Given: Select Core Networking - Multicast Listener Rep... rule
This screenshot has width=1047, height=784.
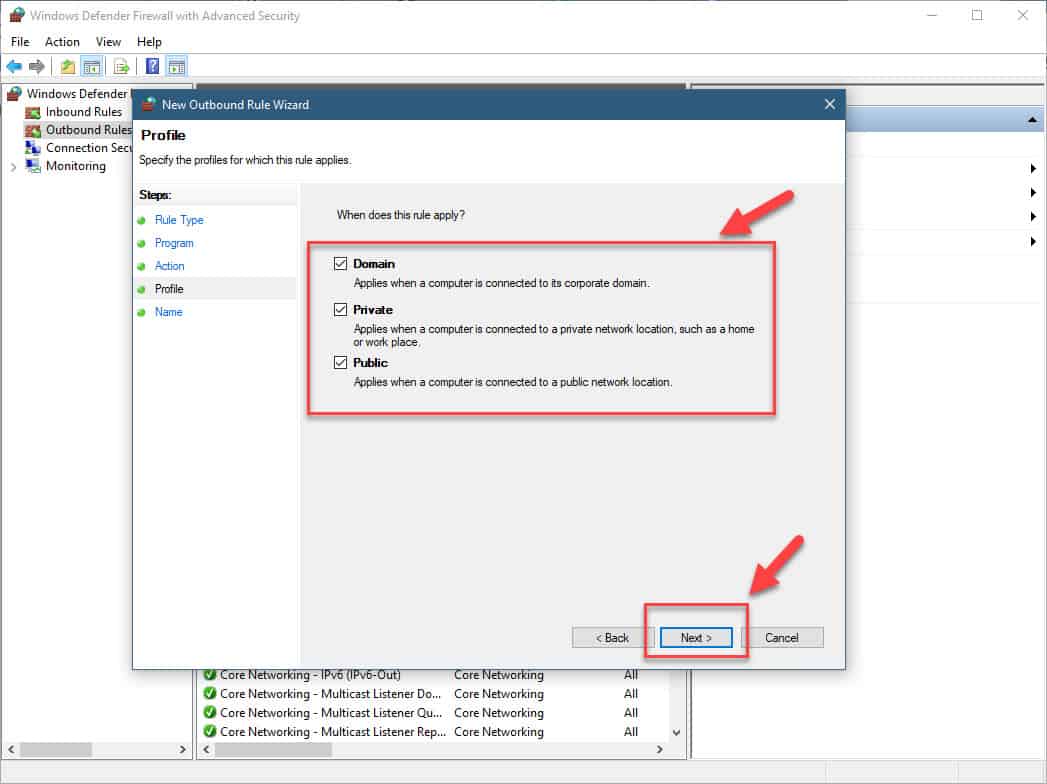Looking at the screenshot, I should pyautogui.click(x=333, y=731).
